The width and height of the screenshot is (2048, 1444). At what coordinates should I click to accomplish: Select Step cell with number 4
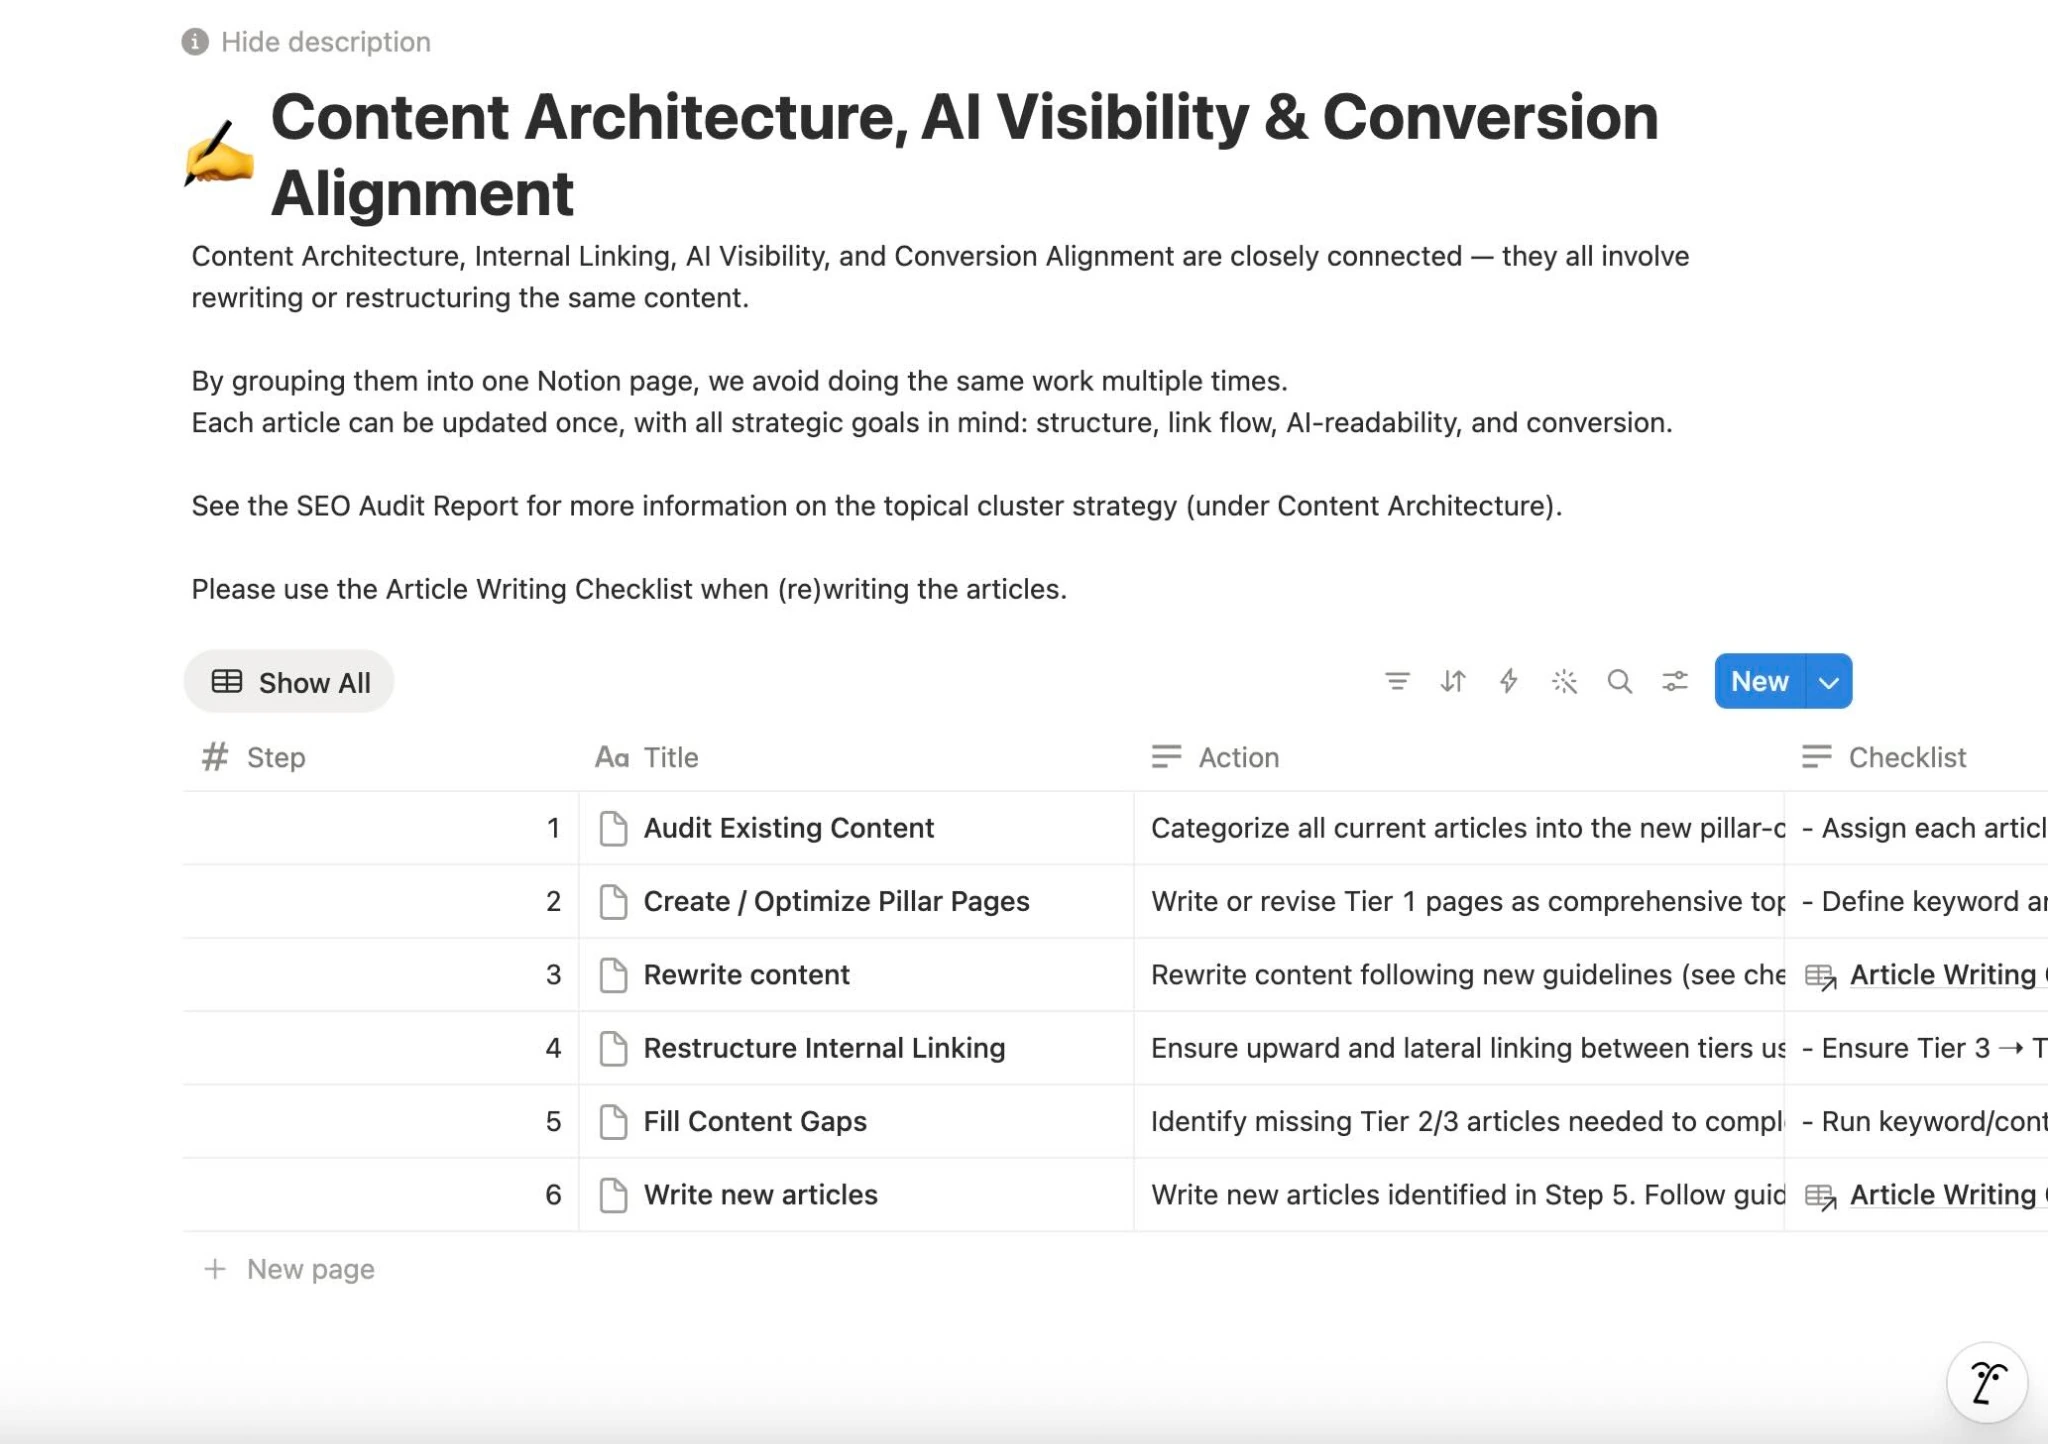(381, 1048)
